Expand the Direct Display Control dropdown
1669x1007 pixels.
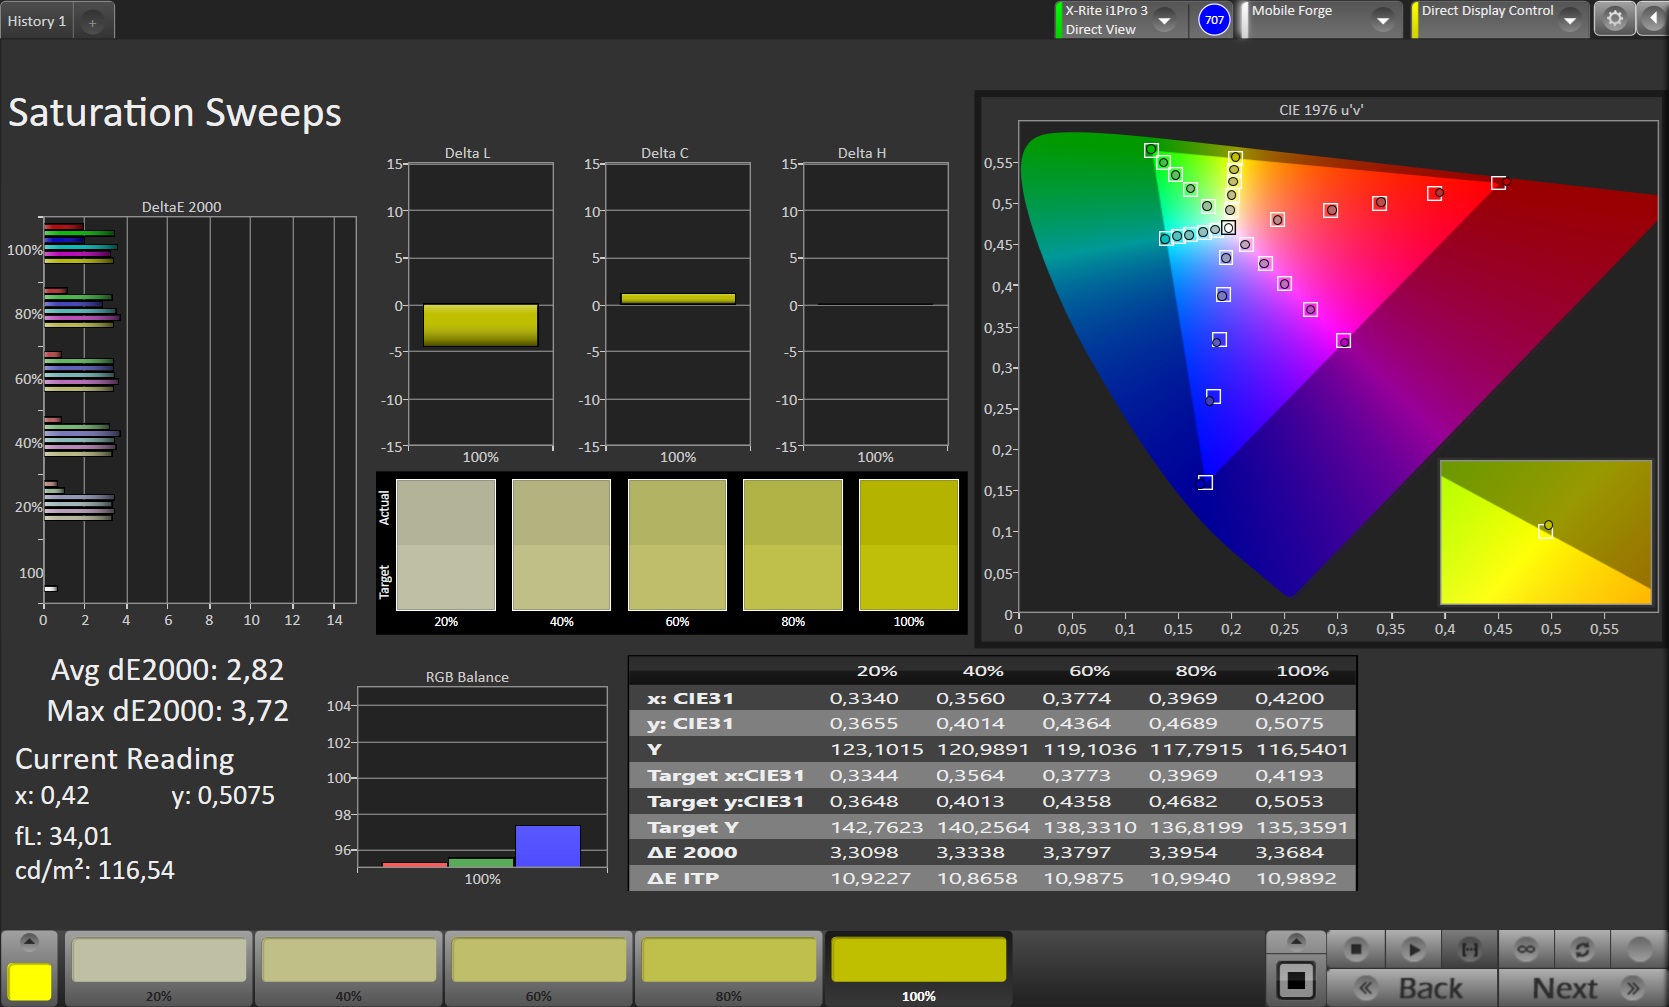pyautogui.click(x=1569, y=20)
